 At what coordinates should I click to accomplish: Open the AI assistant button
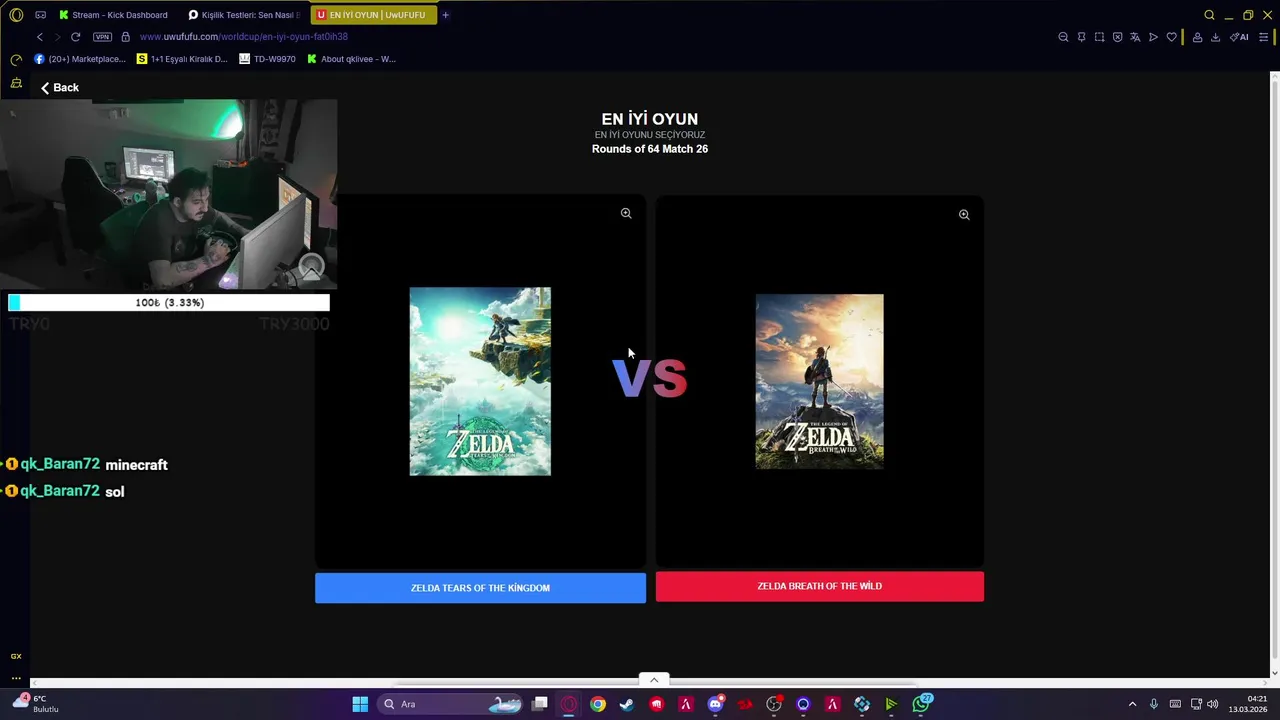(x=1239, y=37)
